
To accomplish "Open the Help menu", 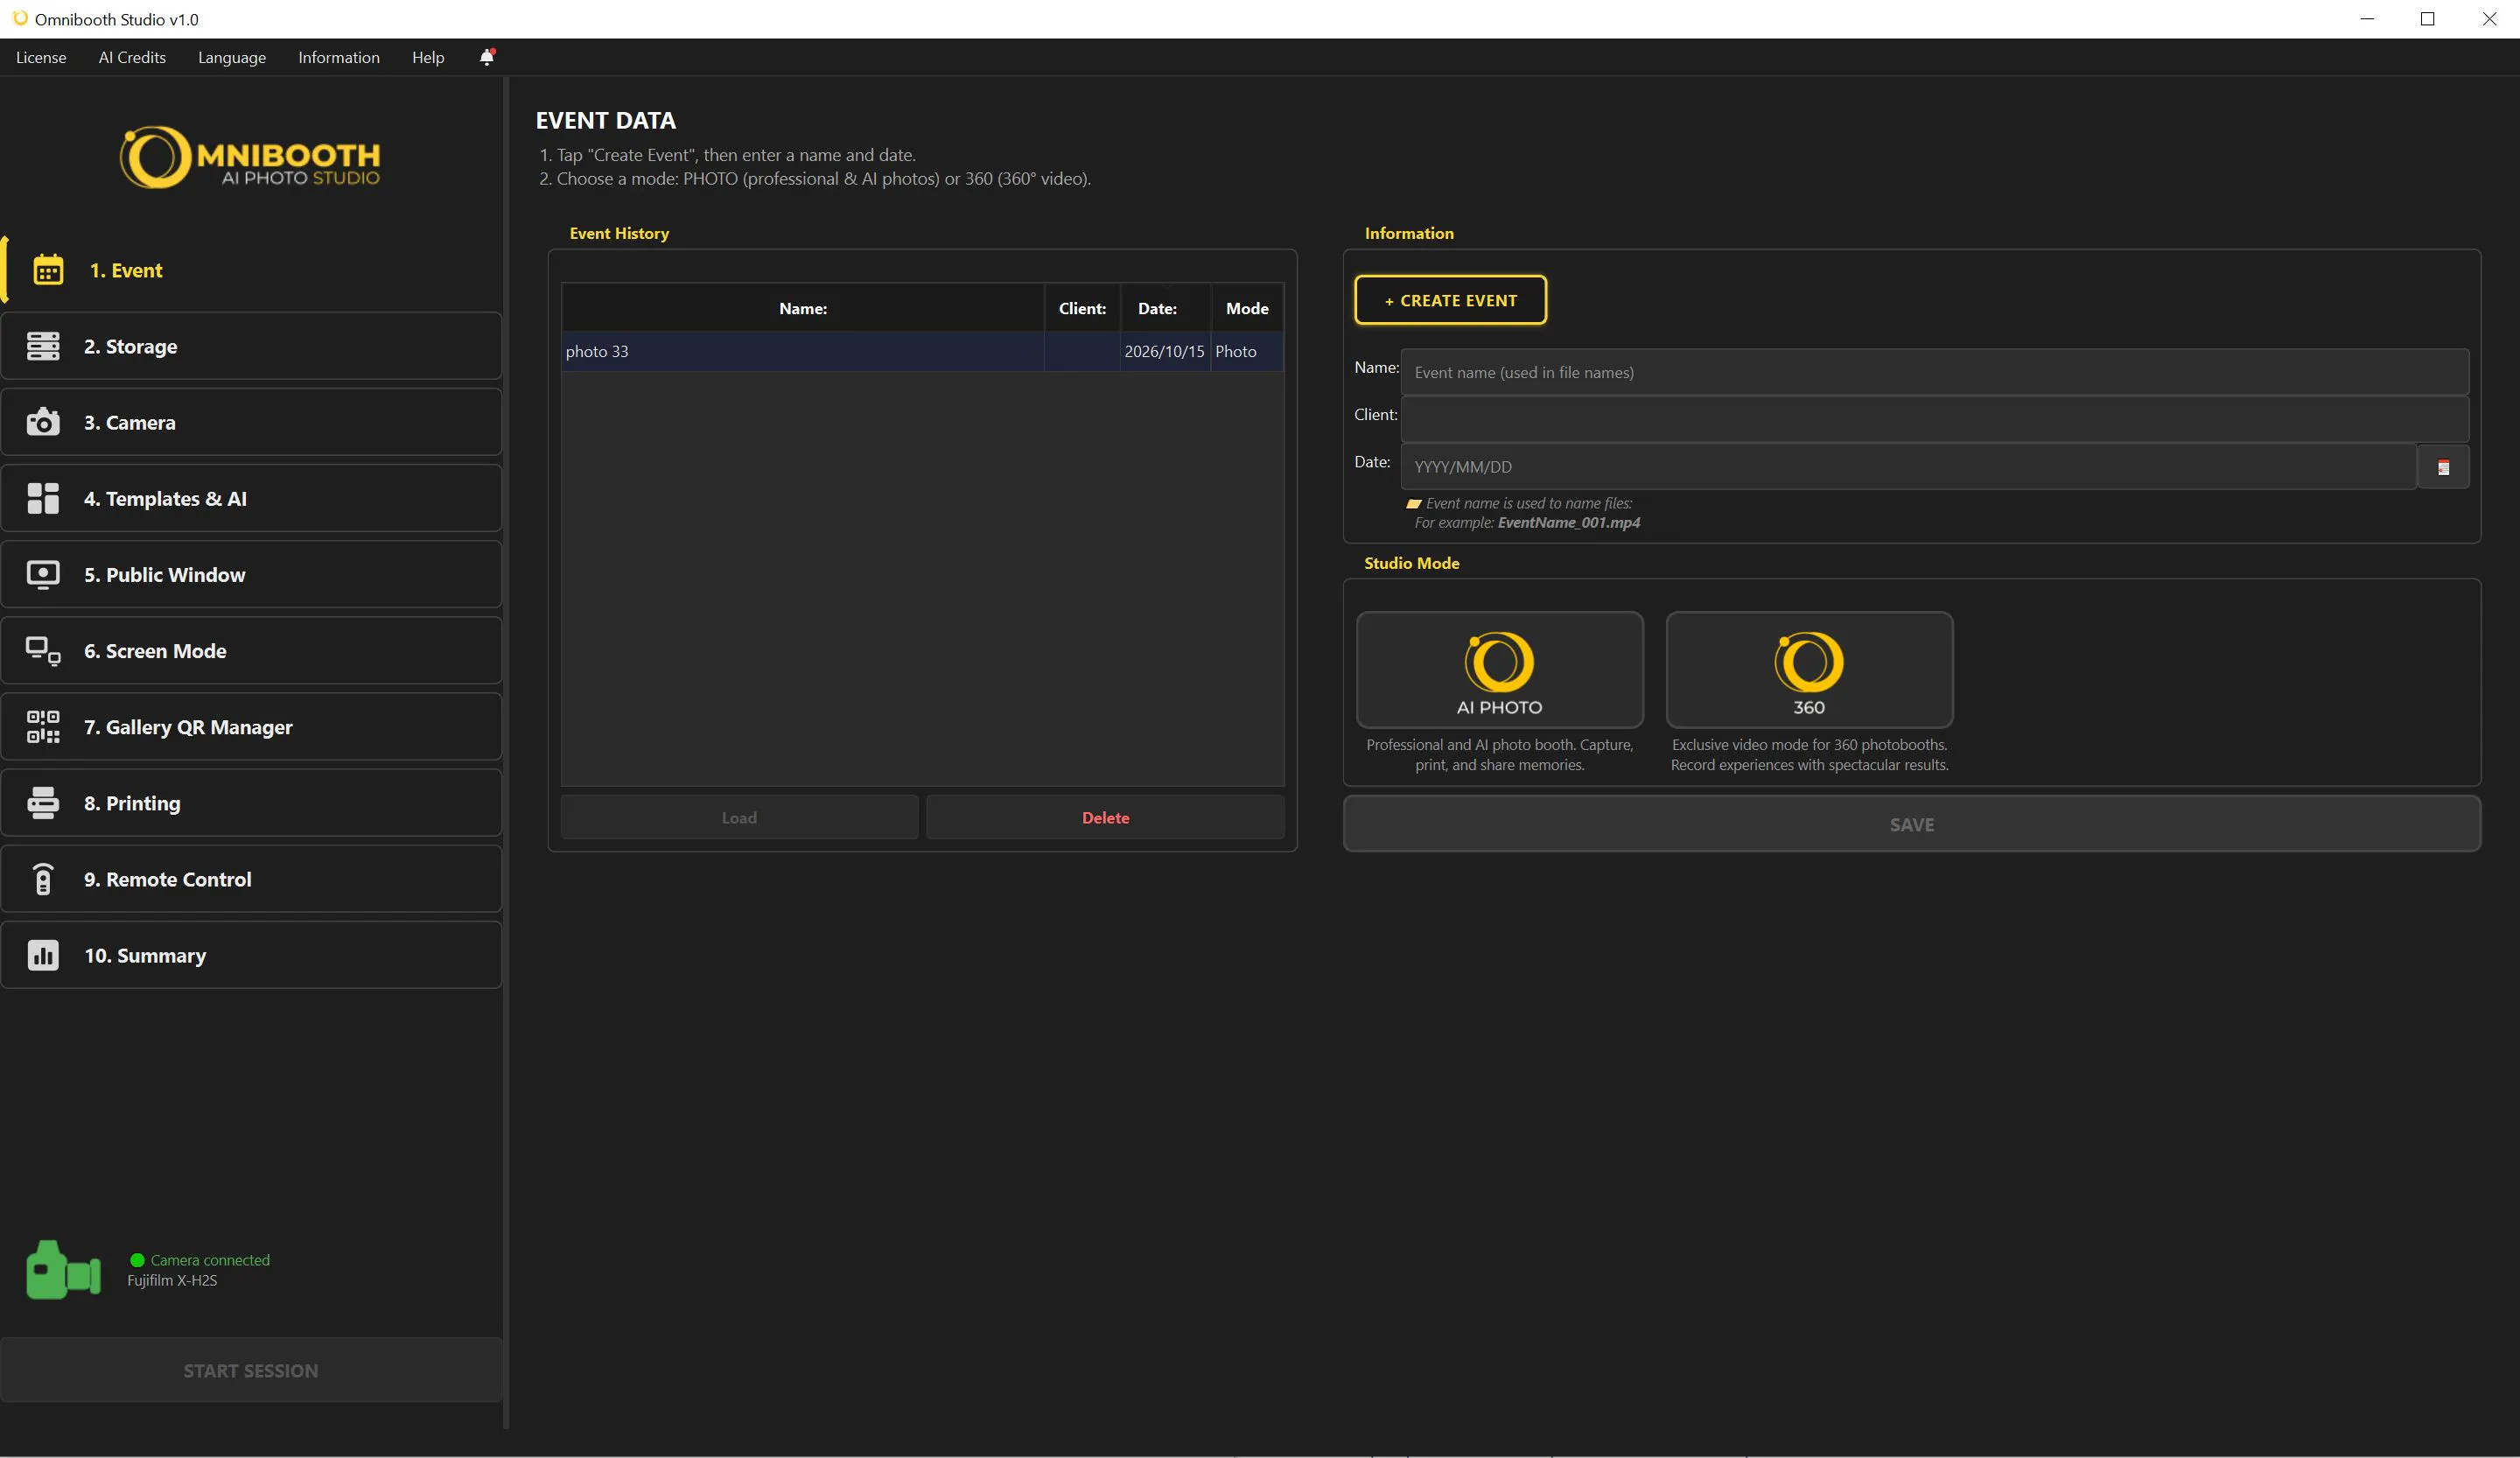I will 428,57.
